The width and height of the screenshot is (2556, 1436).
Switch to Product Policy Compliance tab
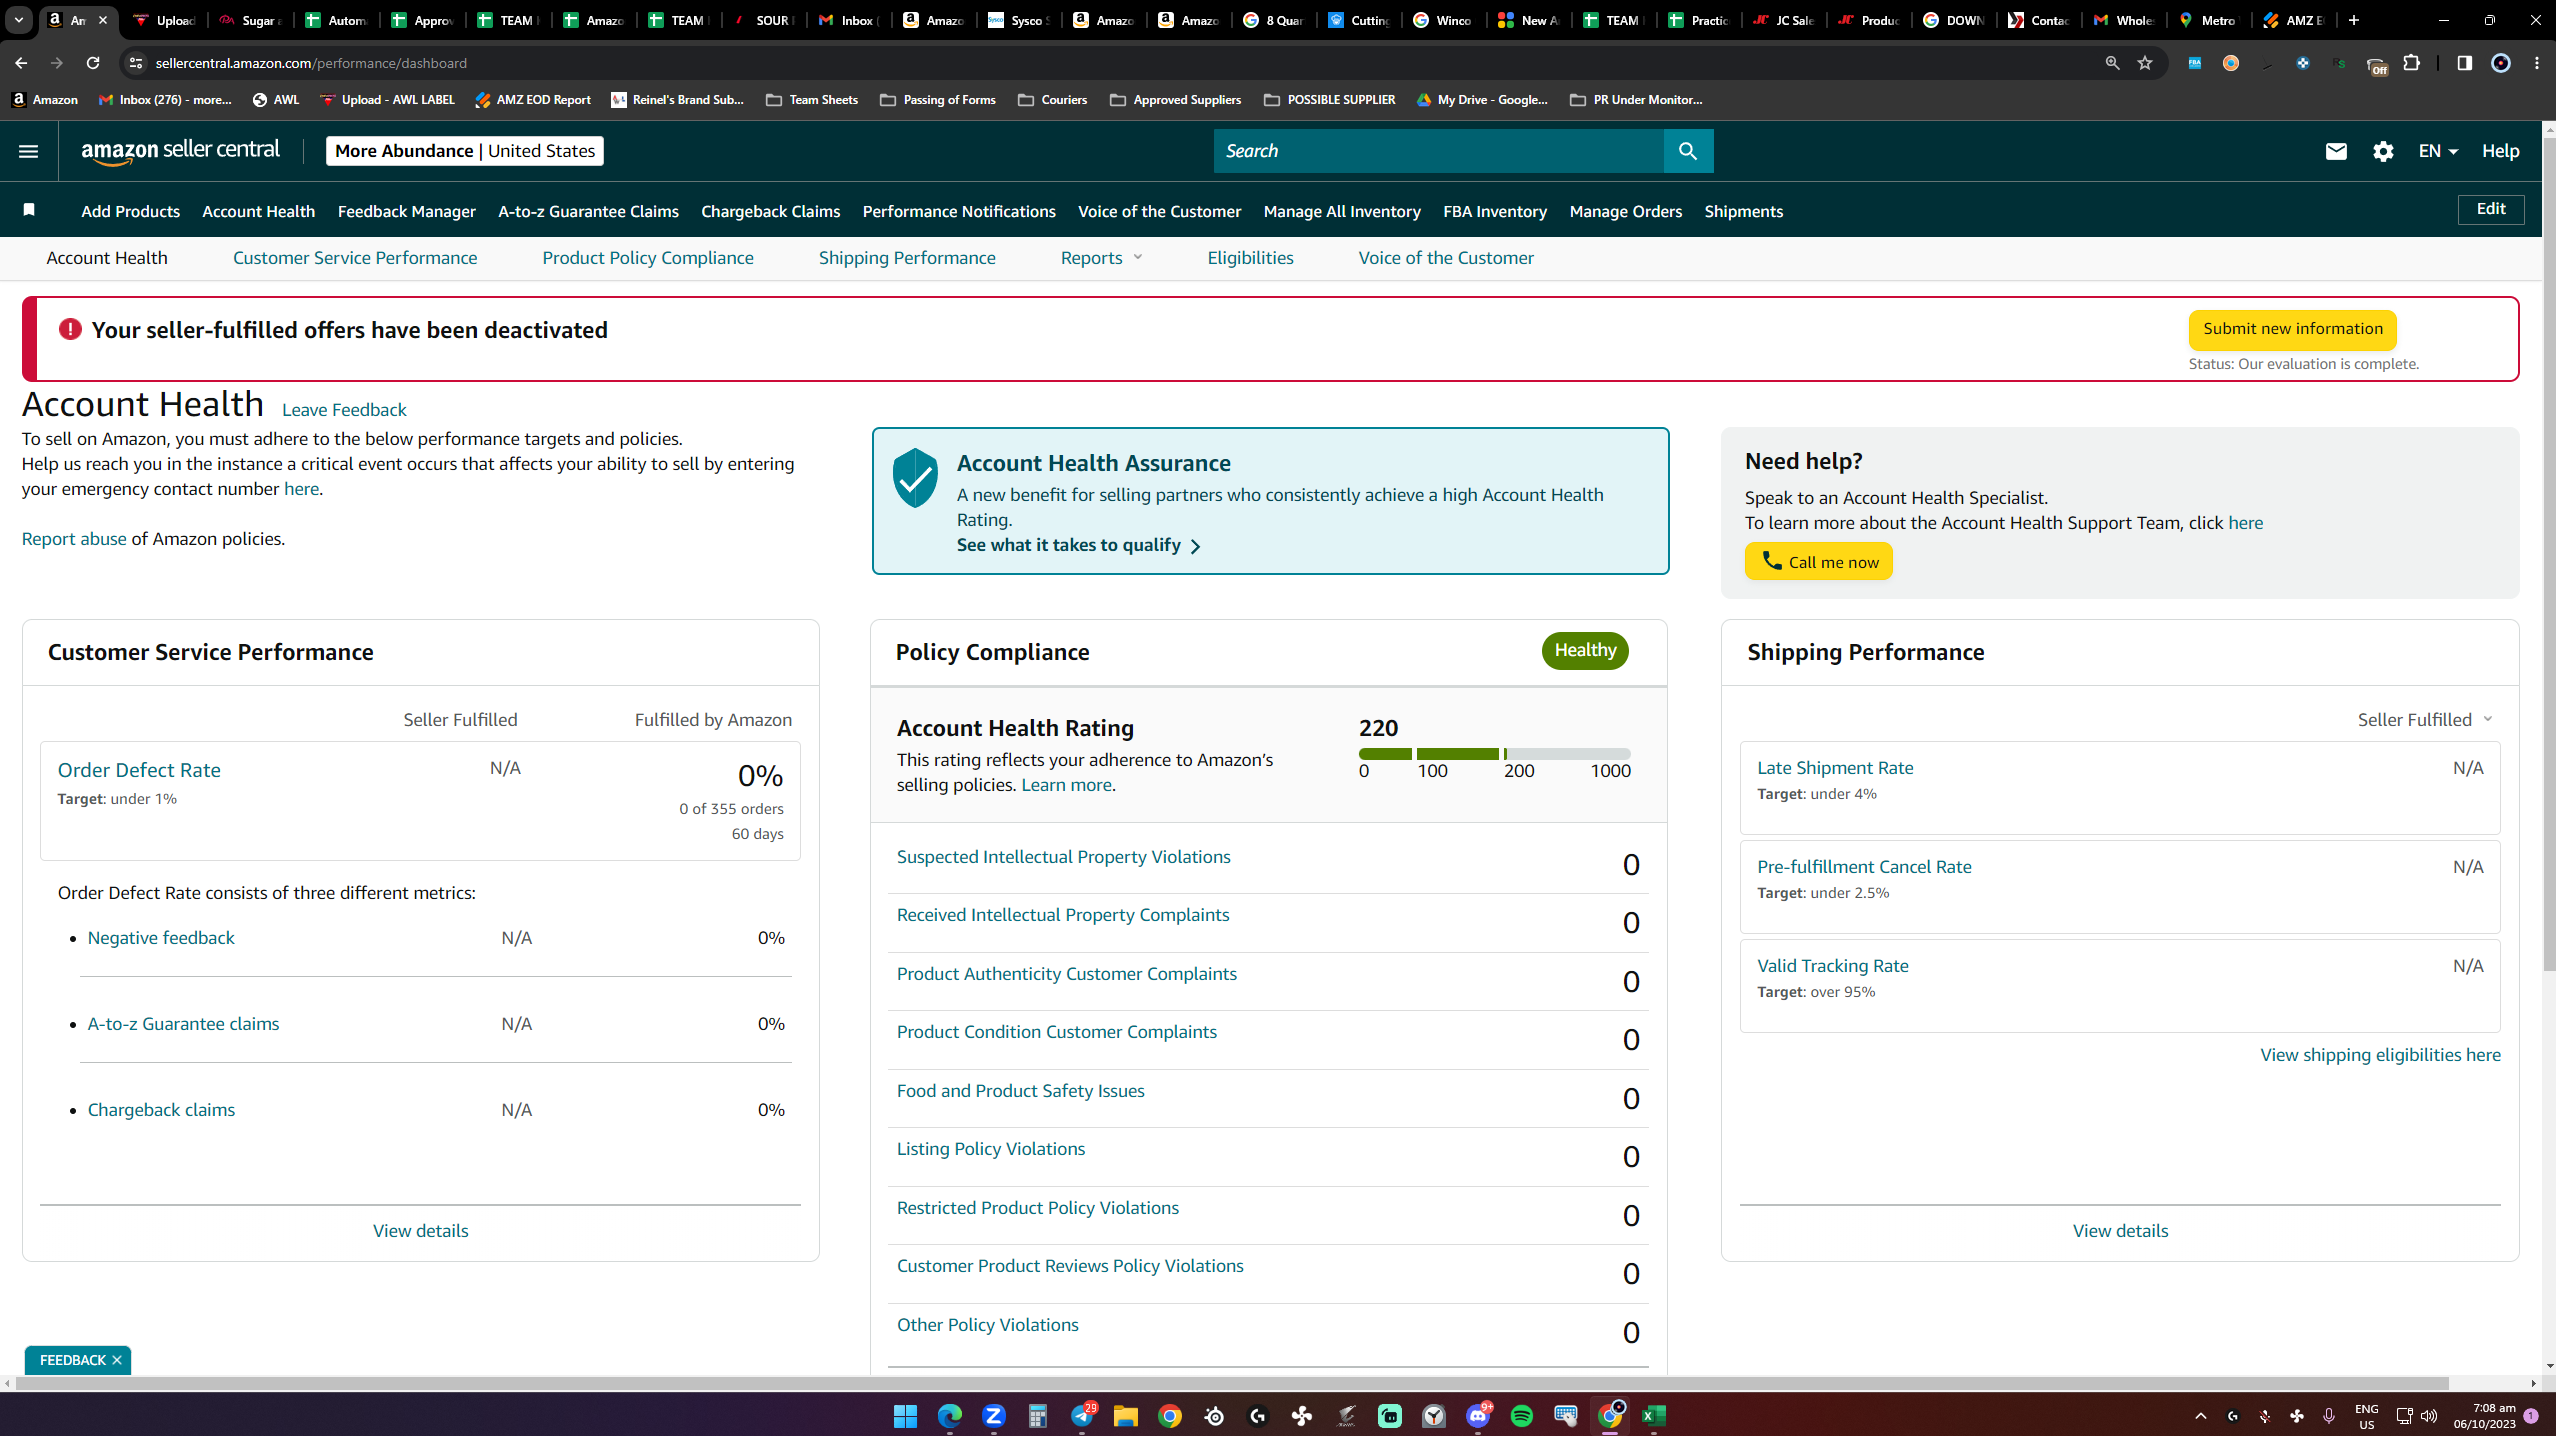pos(648,258)
